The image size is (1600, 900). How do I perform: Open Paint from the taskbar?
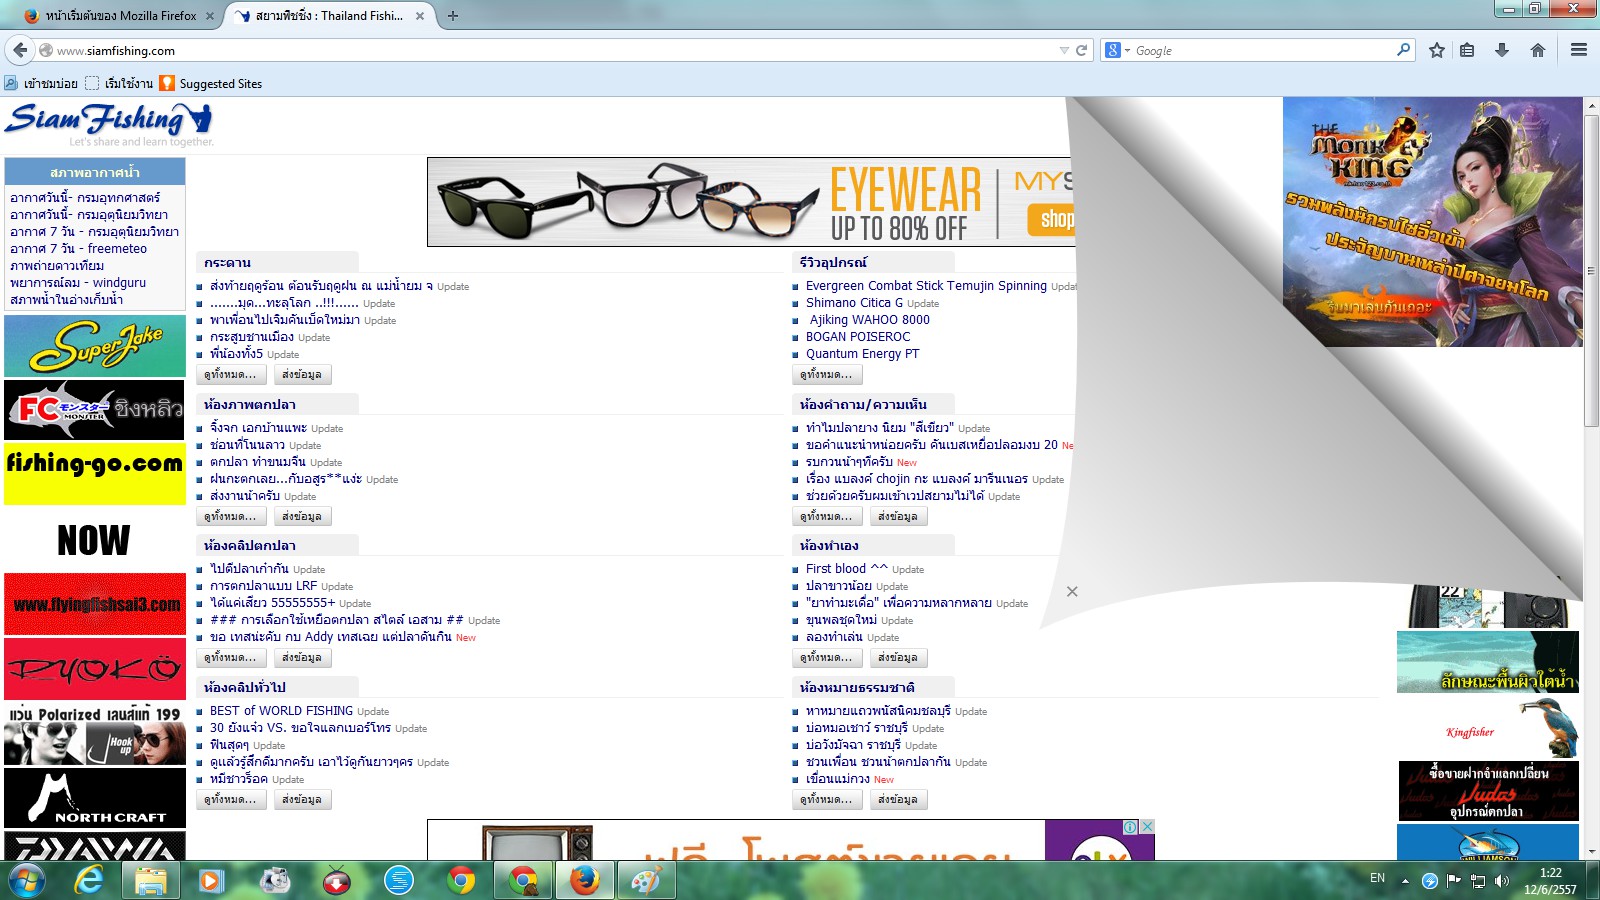pyautogui.click(x=647, y=880)
